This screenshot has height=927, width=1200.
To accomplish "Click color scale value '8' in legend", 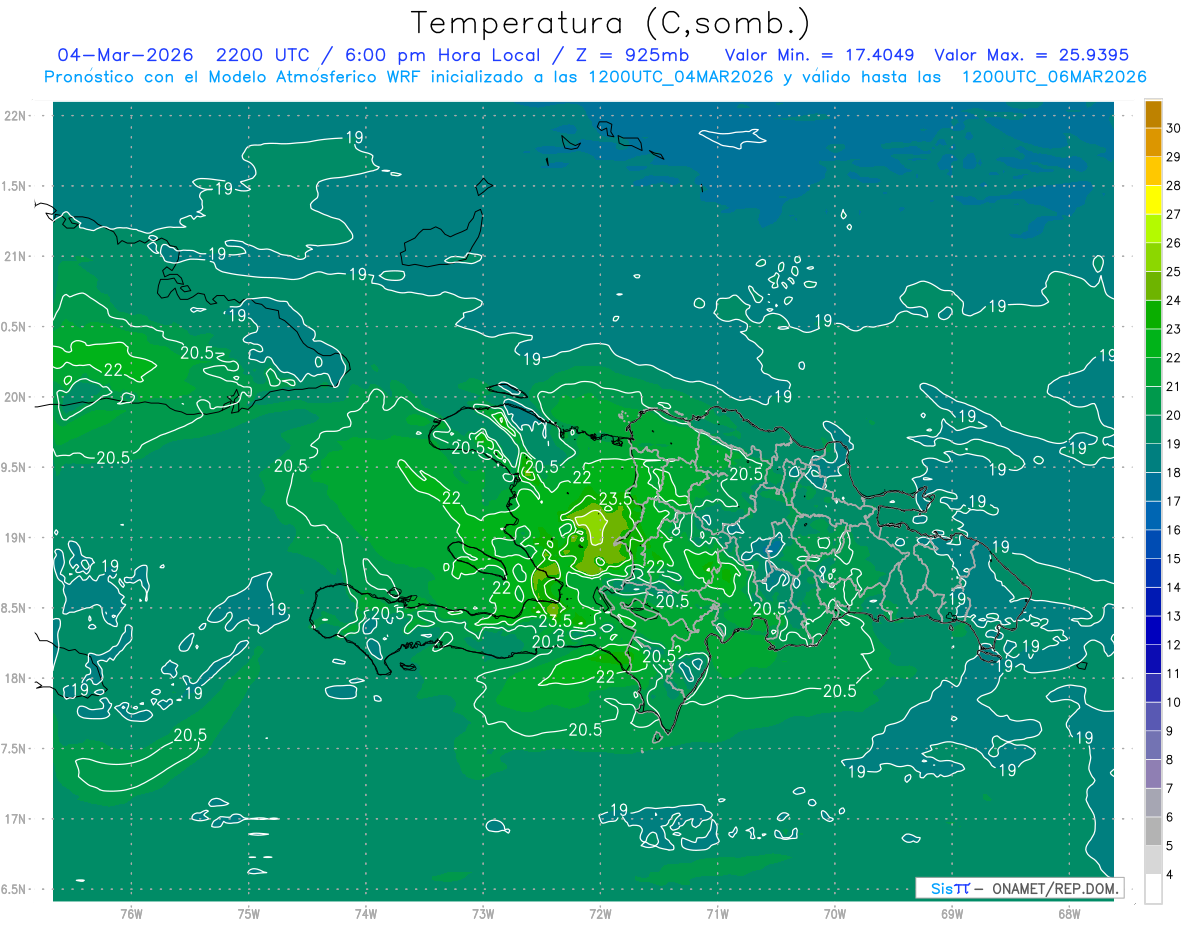I will 1171,760.
